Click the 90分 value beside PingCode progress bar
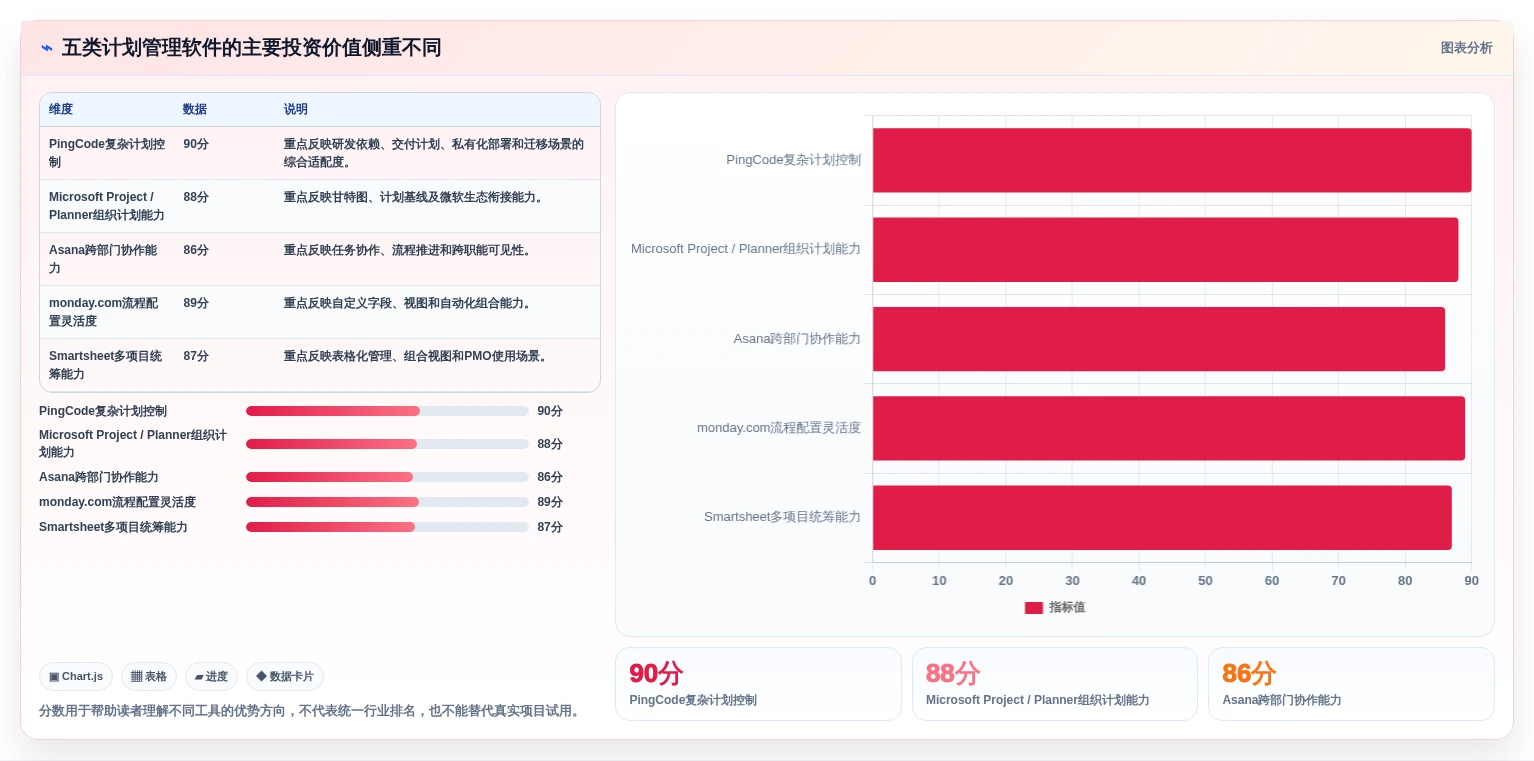The width and height of the screenshot is (1534, 761). [x=550, y=411]
